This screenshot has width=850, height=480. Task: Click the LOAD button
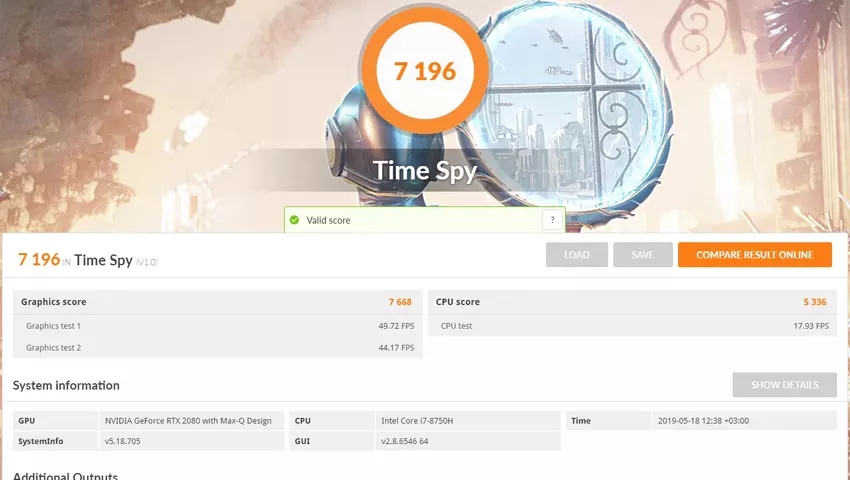pyautogui.click(x=577, y=255)
